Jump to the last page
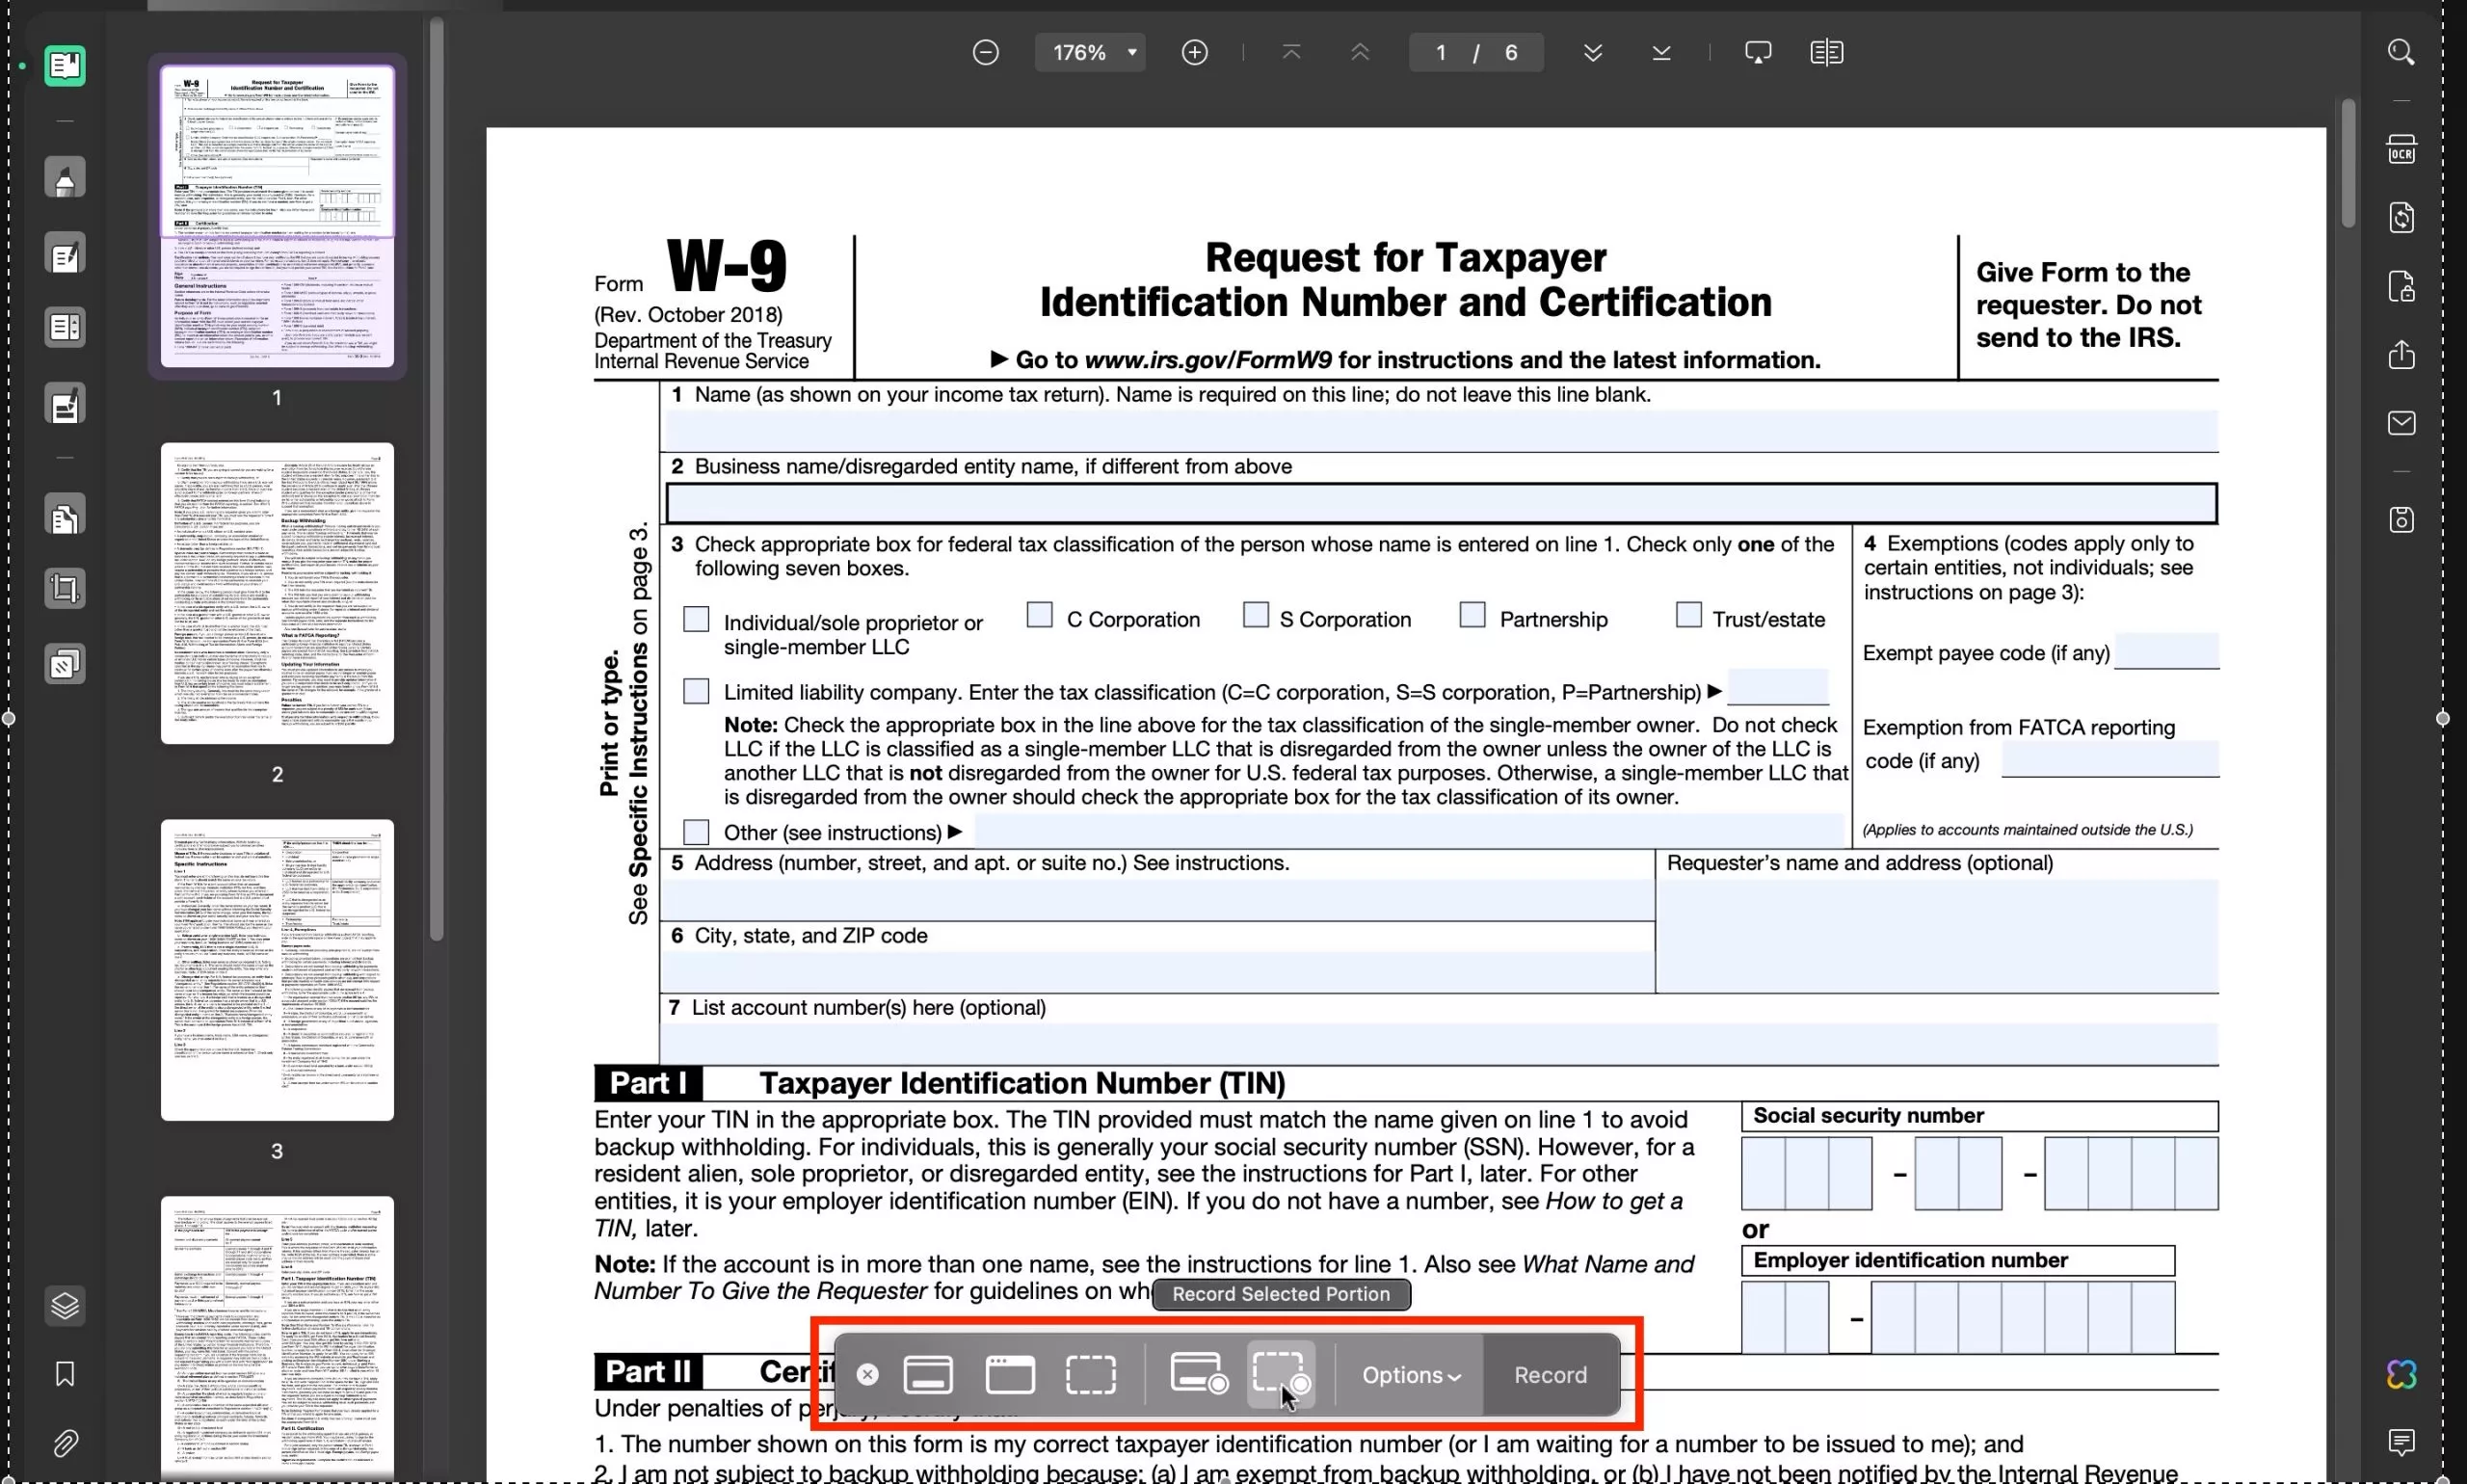 tap(1661, 52)
